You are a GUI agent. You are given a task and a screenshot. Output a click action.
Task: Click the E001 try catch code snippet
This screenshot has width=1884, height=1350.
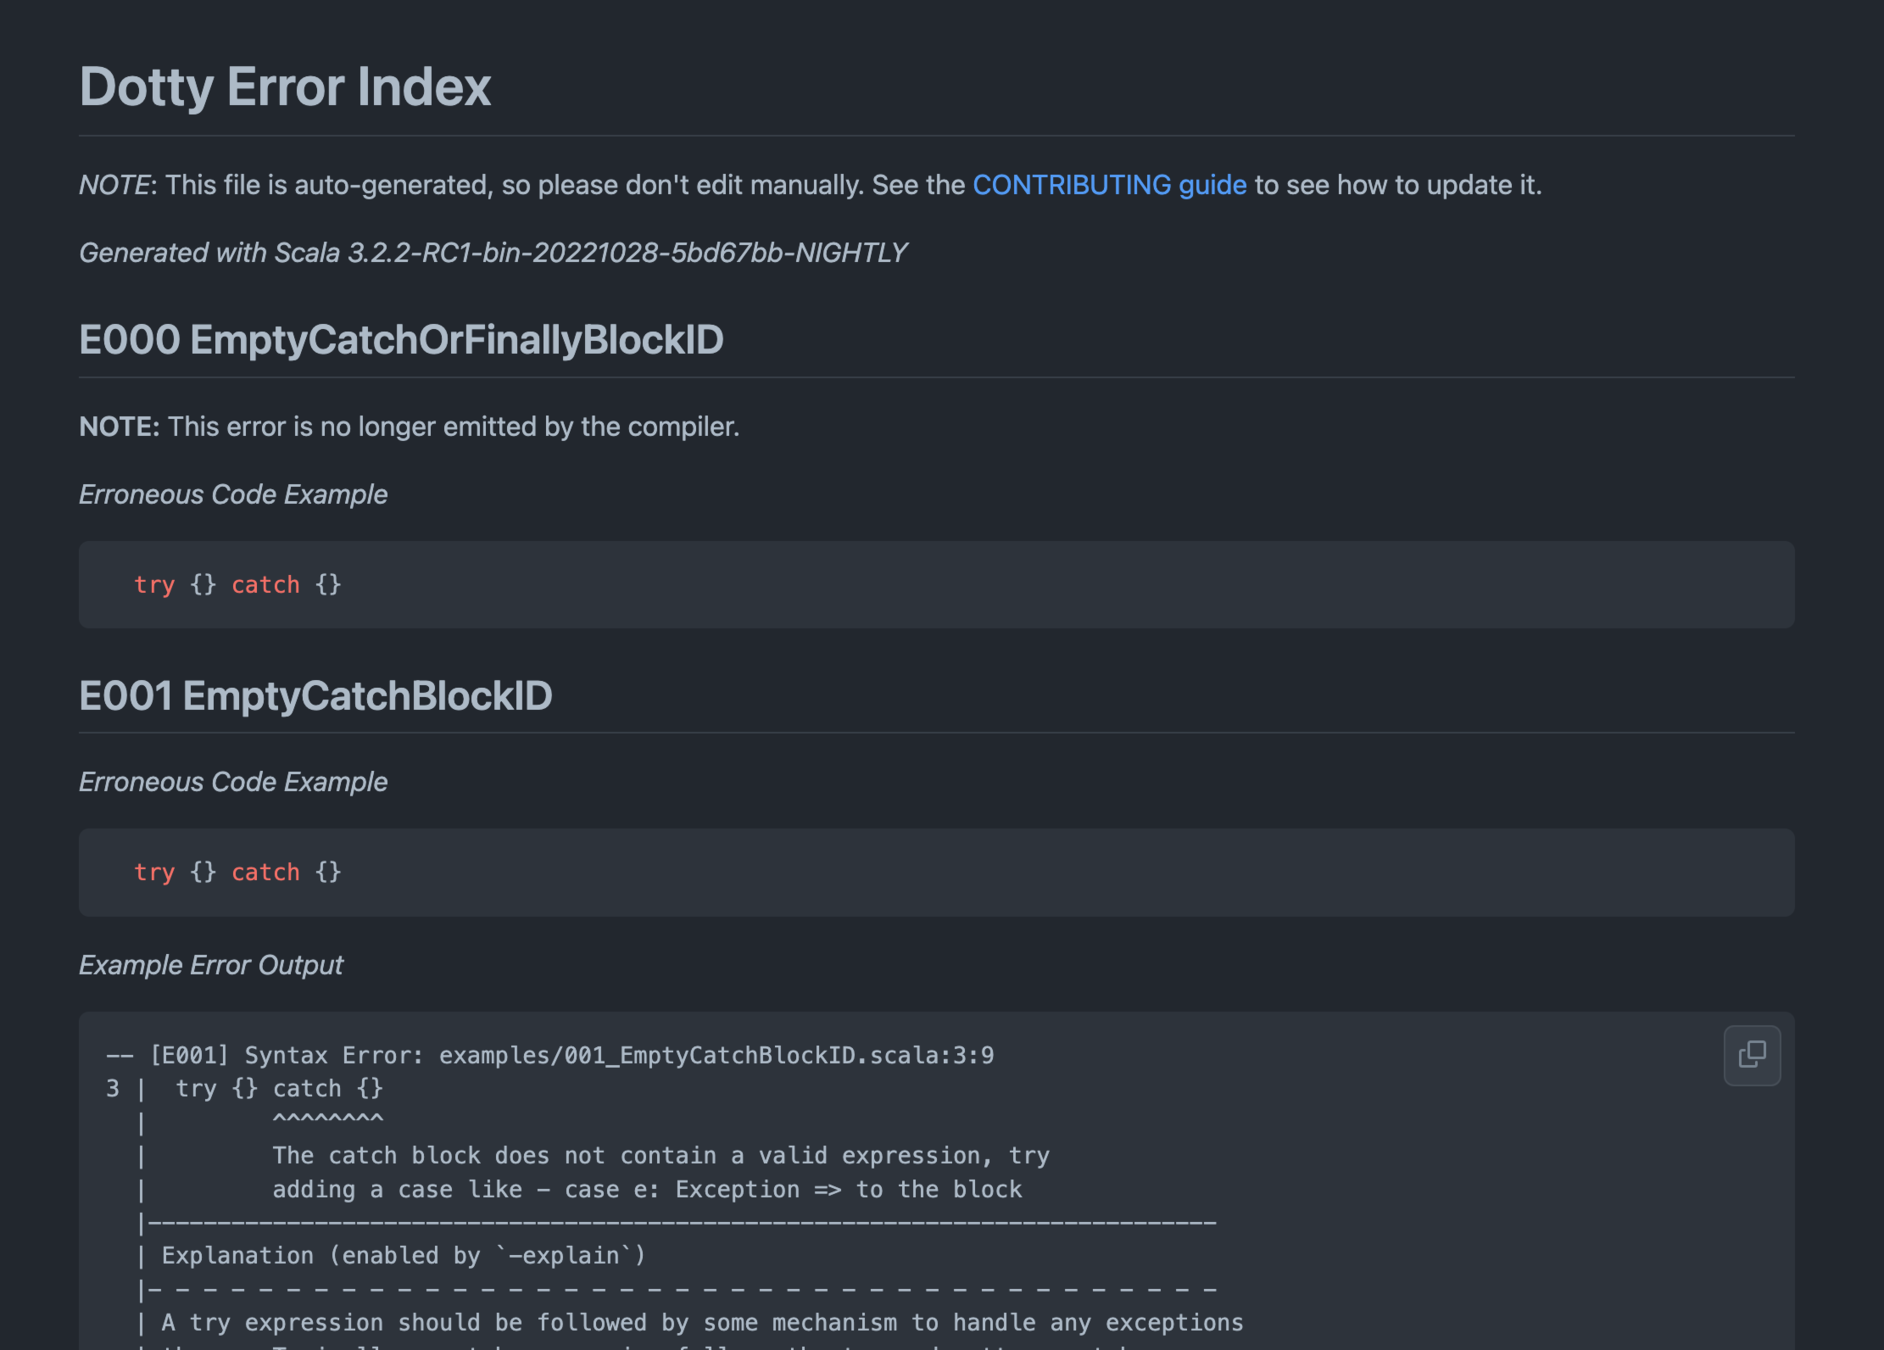tap(238, 872)
